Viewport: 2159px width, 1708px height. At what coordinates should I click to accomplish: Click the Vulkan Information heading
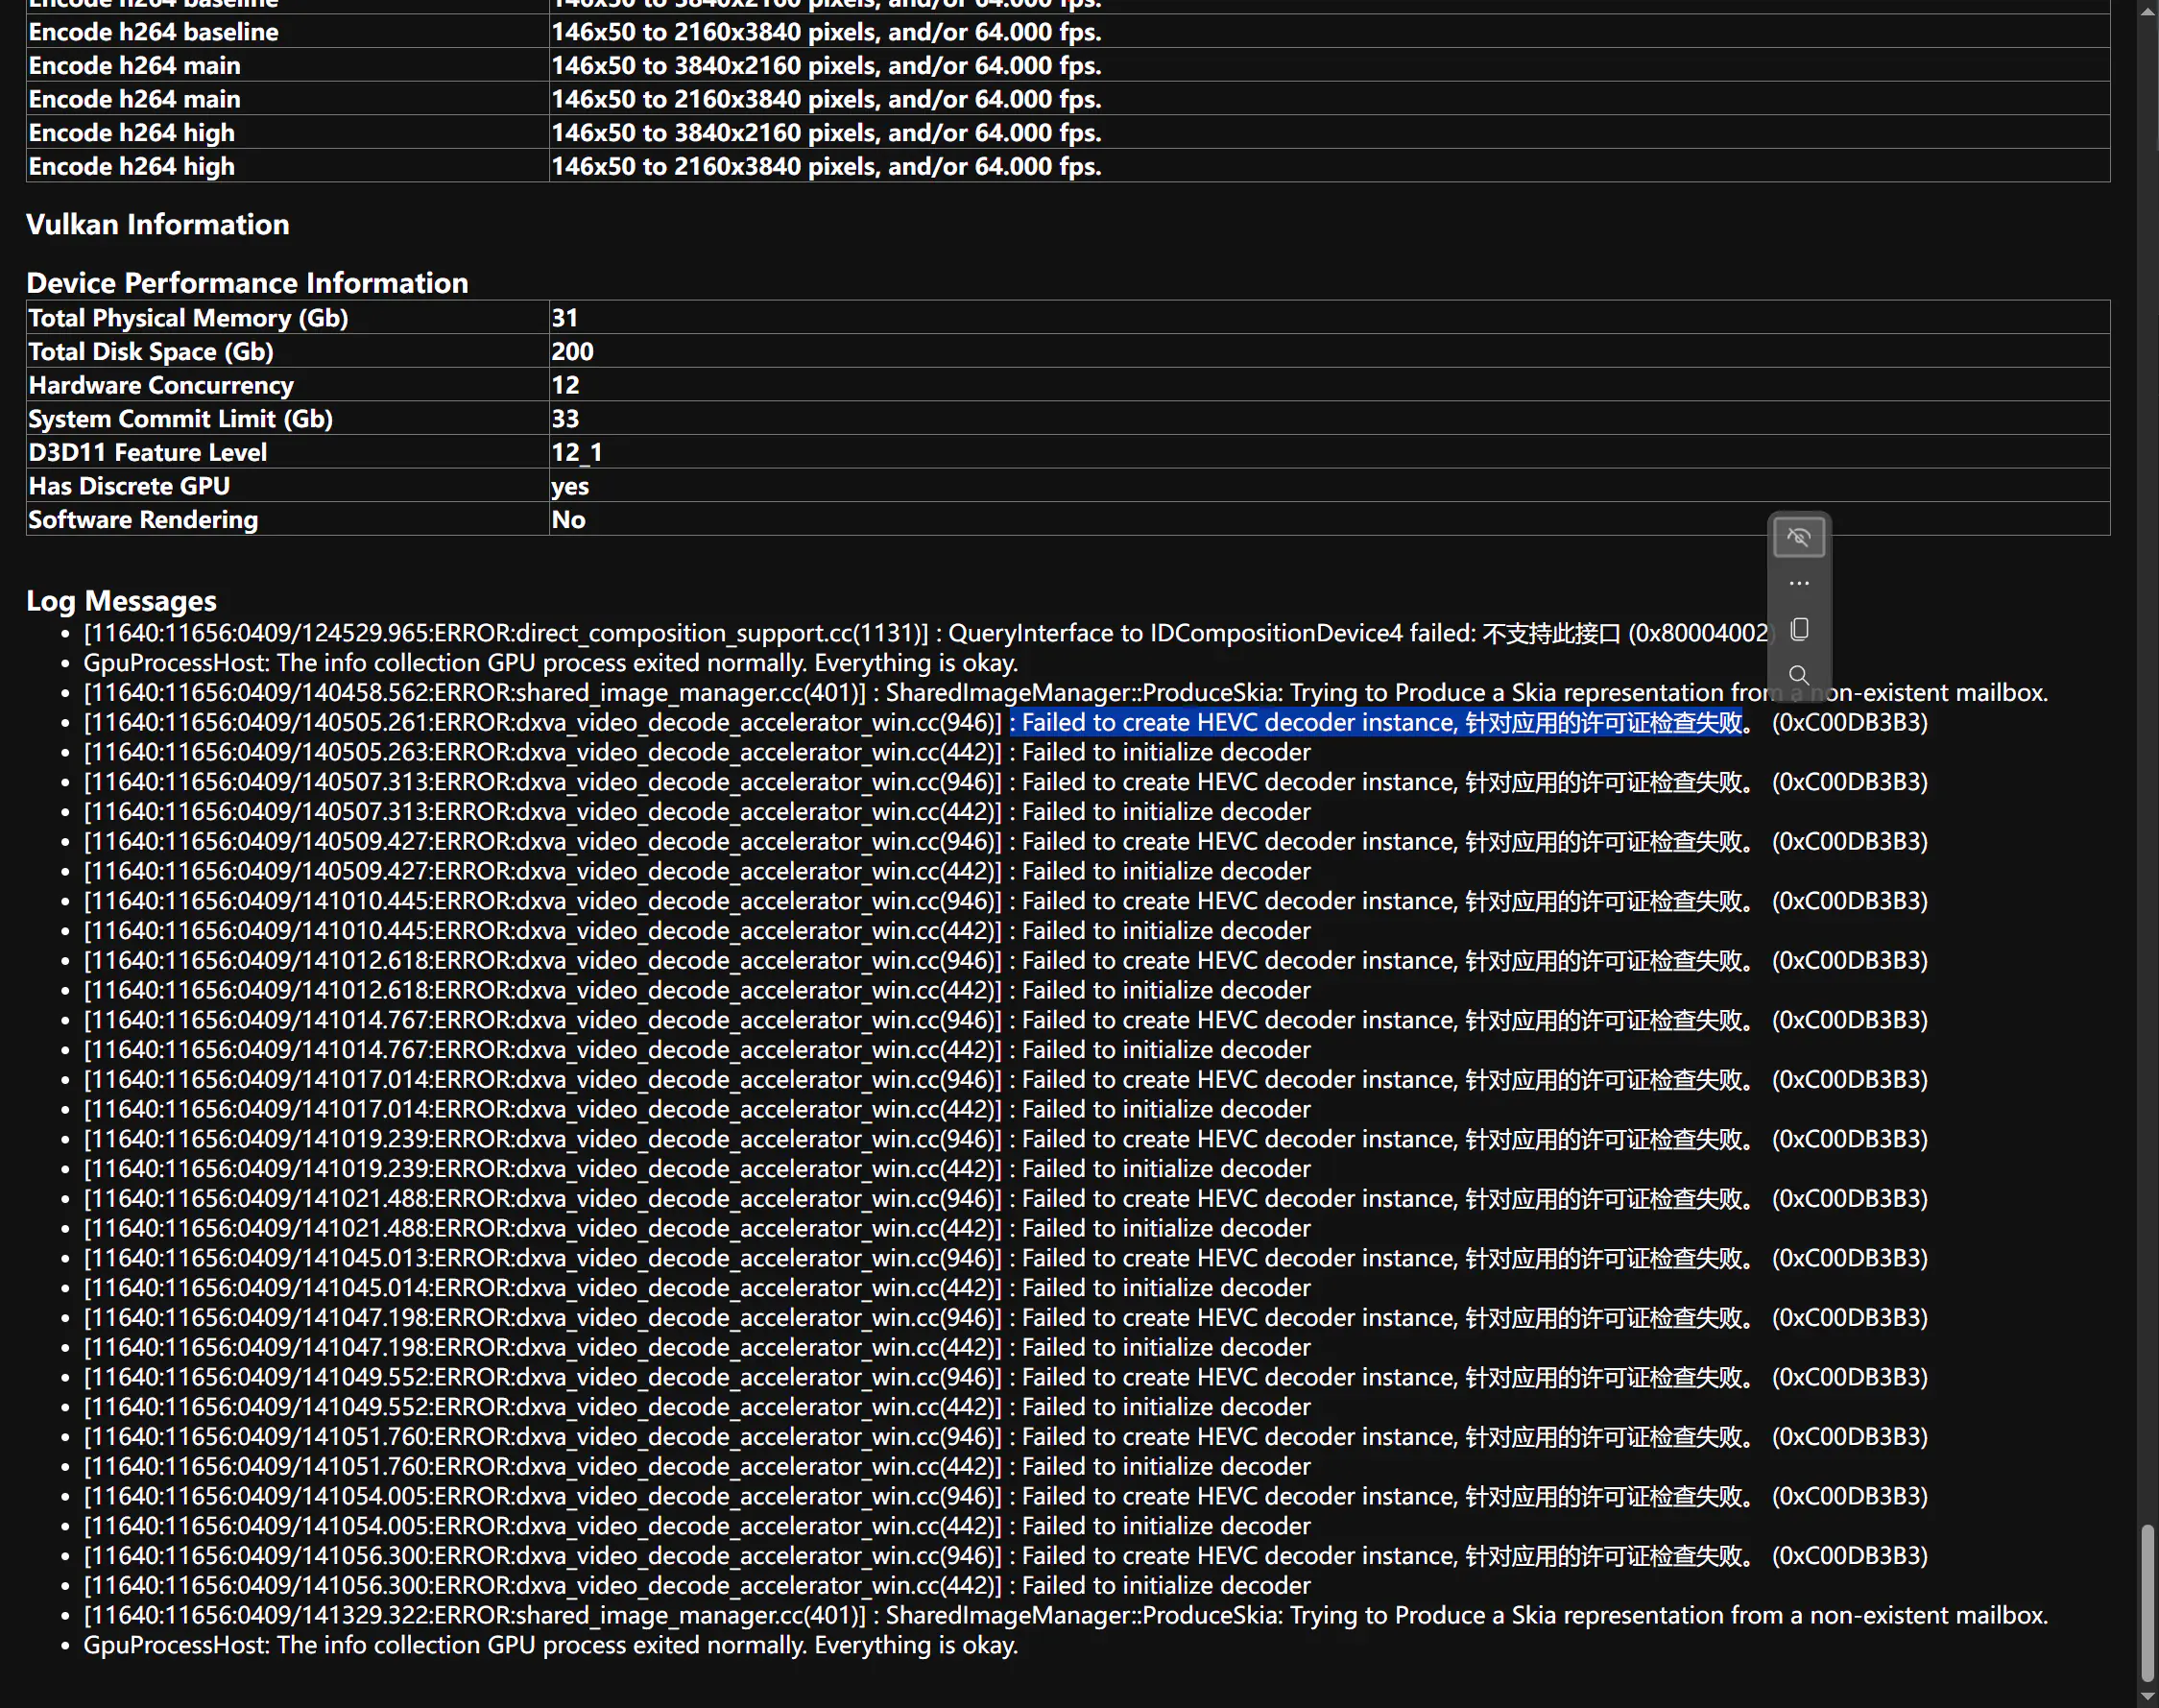157,224
